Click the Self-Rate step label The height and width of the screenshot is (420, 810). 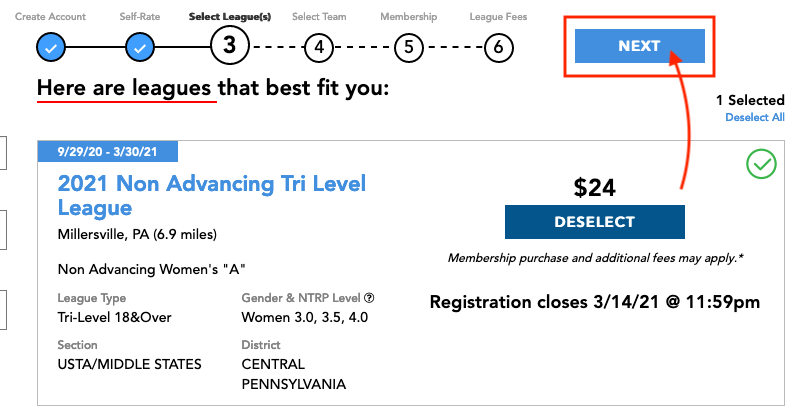[139, 17]
